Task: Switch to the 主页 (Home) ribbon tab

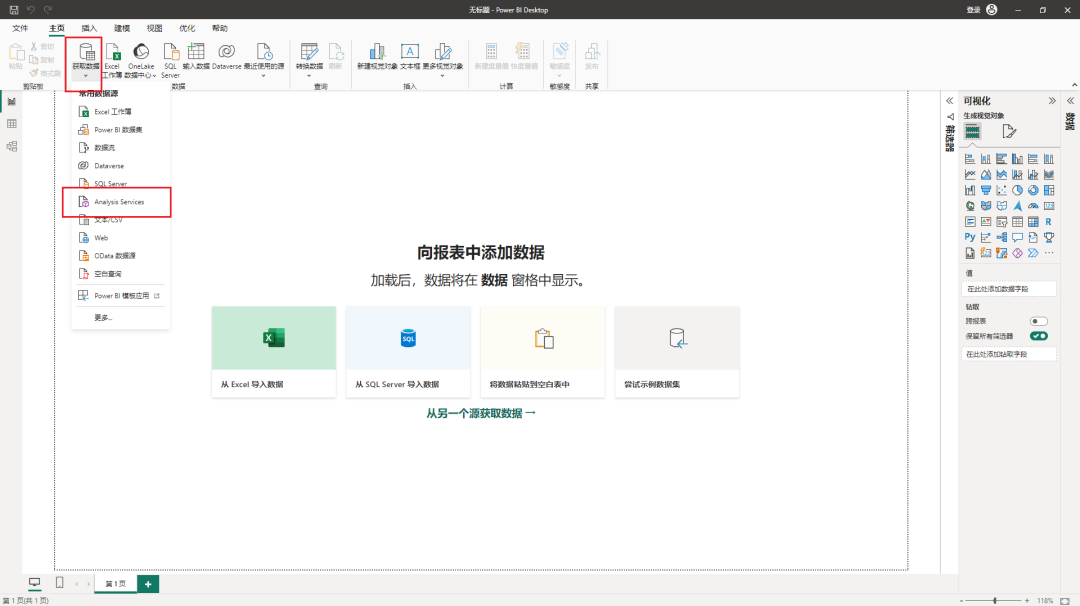Action: point(56,28)
